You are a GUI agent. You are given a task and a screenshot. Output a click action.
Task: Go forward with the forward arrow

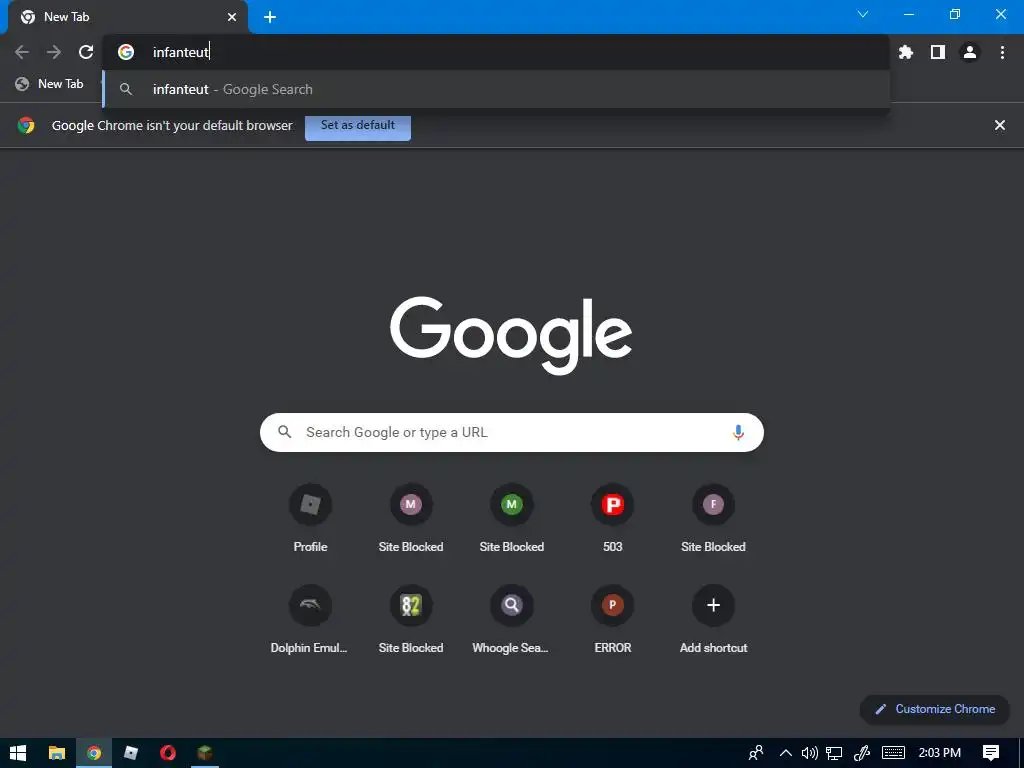[x=54, y=52]
